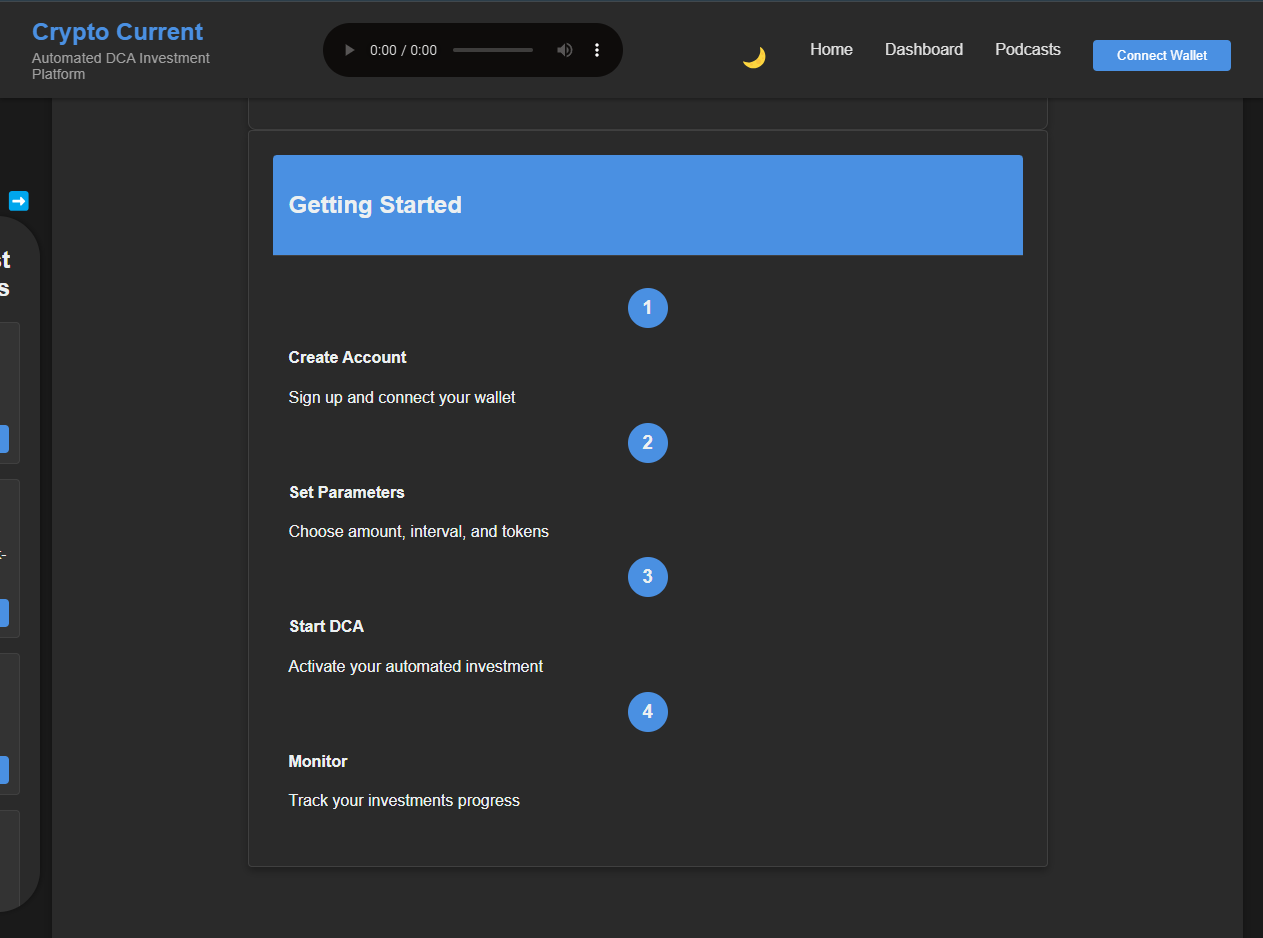The image size is (1263, 938).
Task: Click 'Sign up and connect your wallet' text
Action: click(x=402, y=398)
